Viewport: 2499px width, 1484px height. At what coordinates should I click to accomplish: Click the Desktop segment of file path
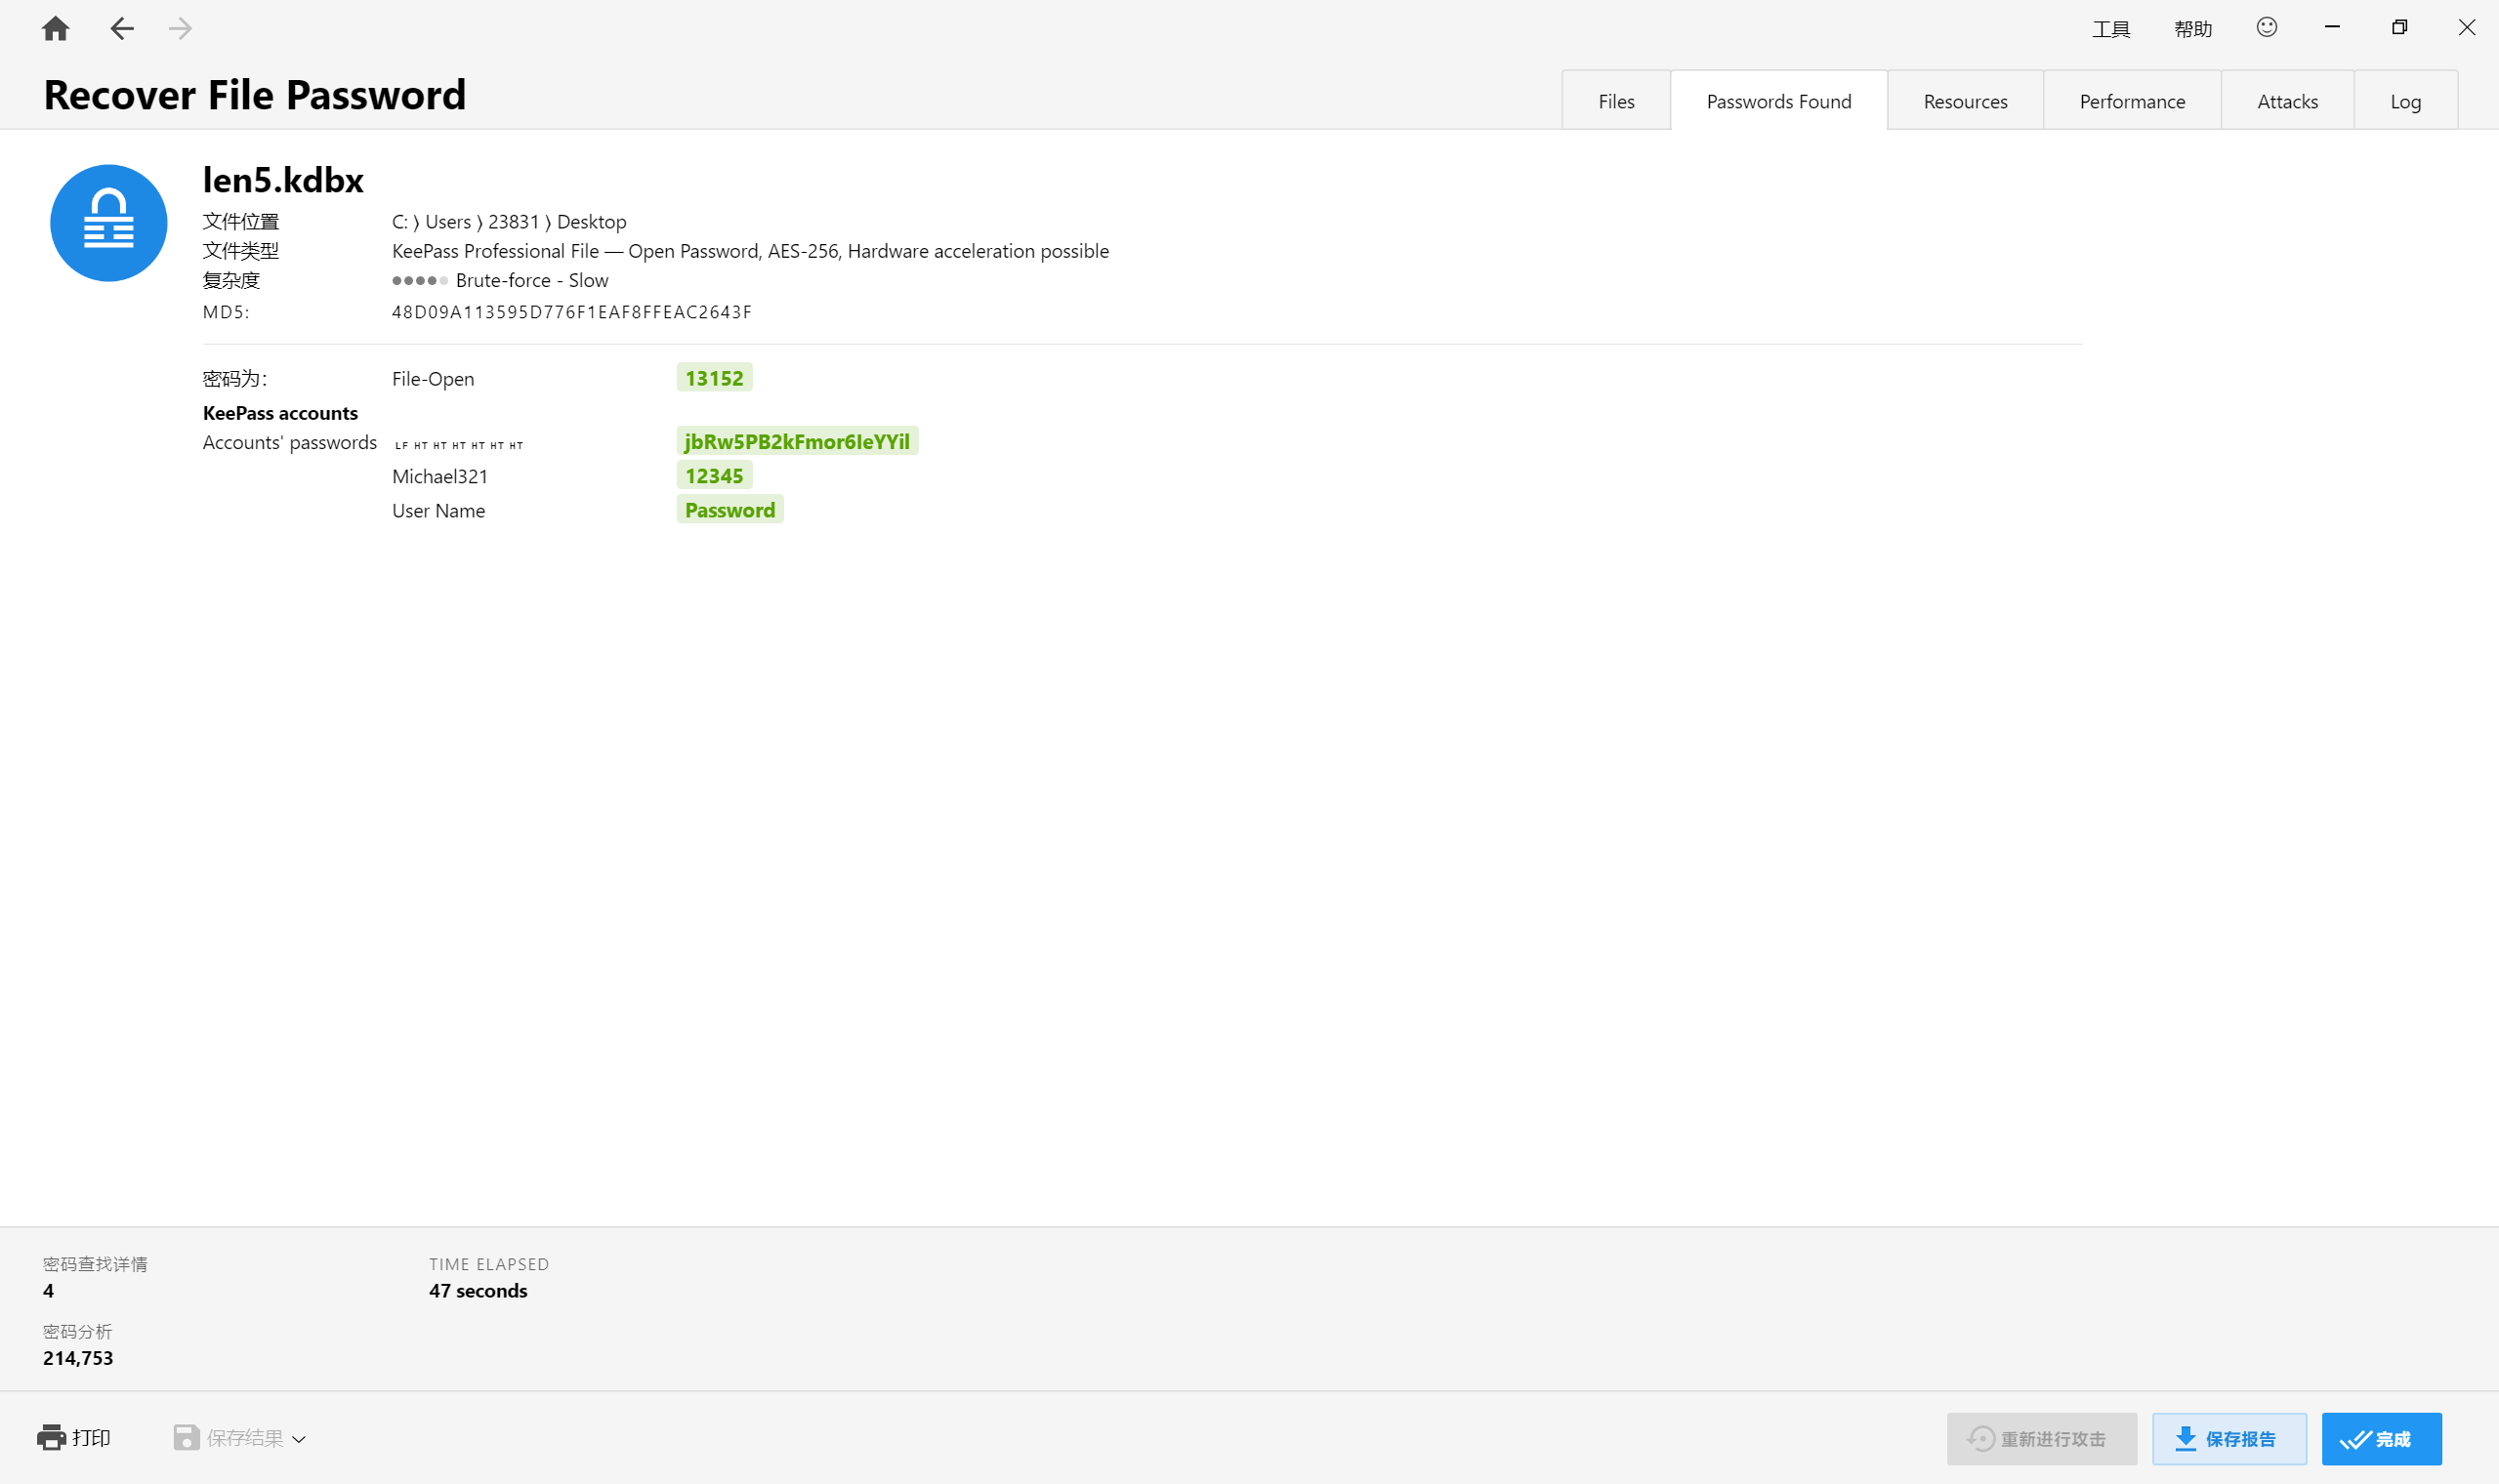tap(591, 222)
